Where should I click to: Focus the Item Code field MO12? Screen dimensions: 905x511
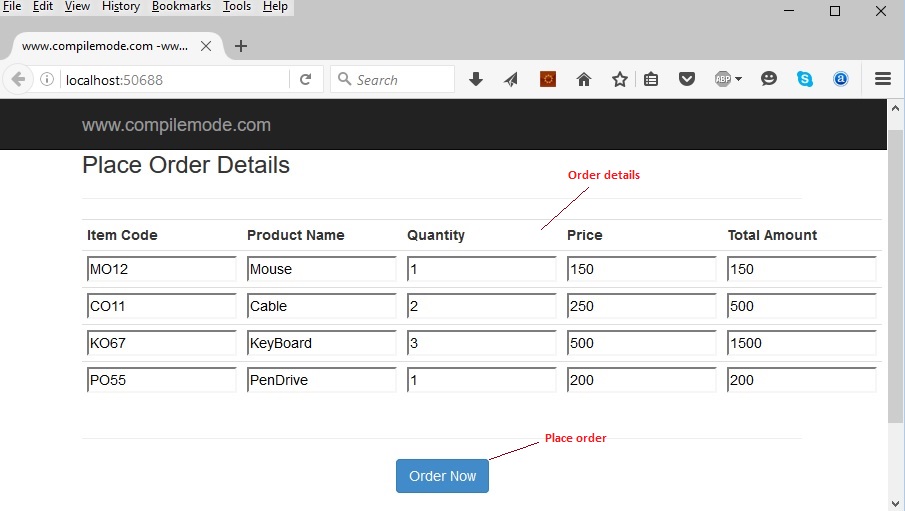[161, 269]
